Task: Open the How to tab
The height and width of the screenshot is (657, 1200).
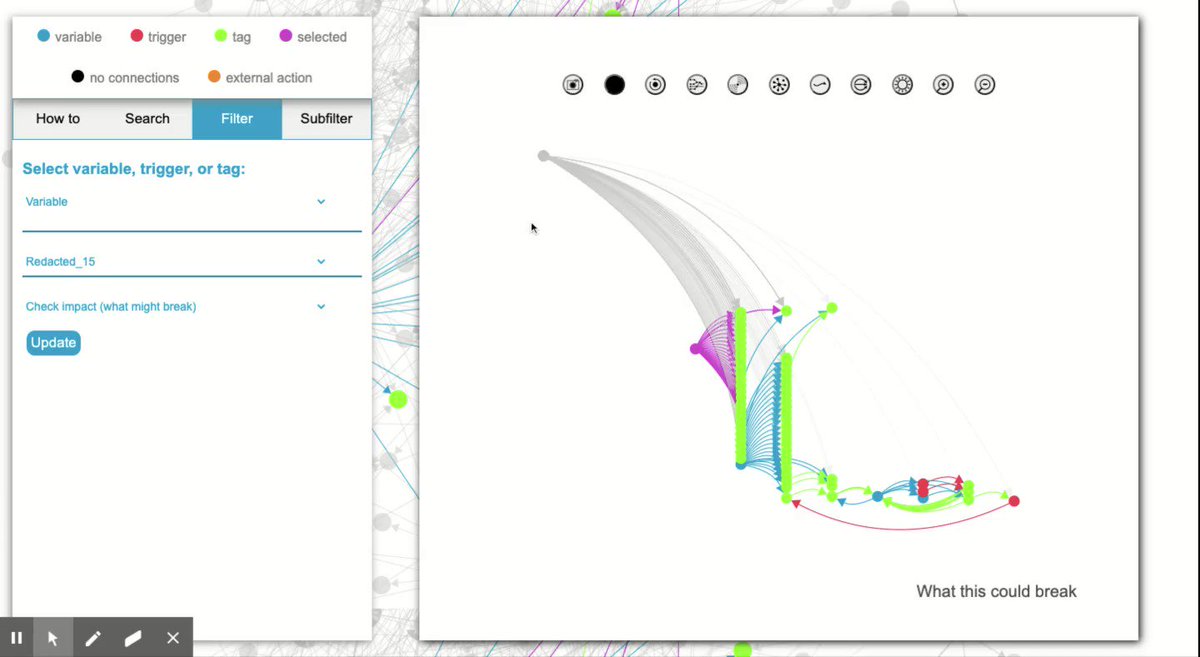Action: click(x=58, y=118)
